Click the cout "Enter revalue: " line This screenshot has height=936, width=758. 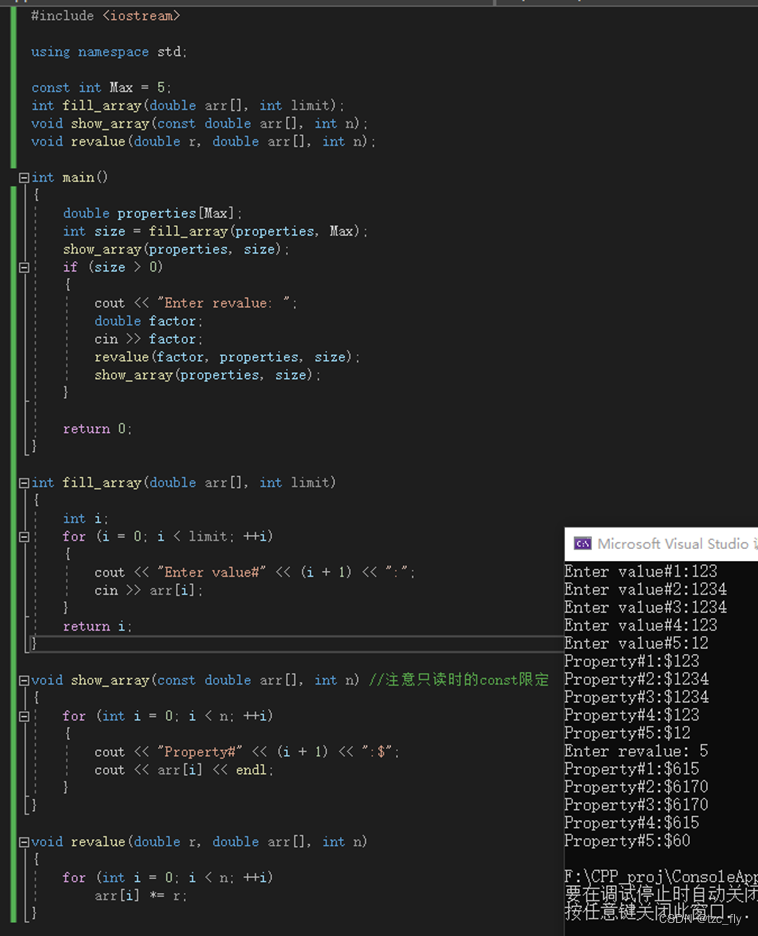(x=196, y=303)
